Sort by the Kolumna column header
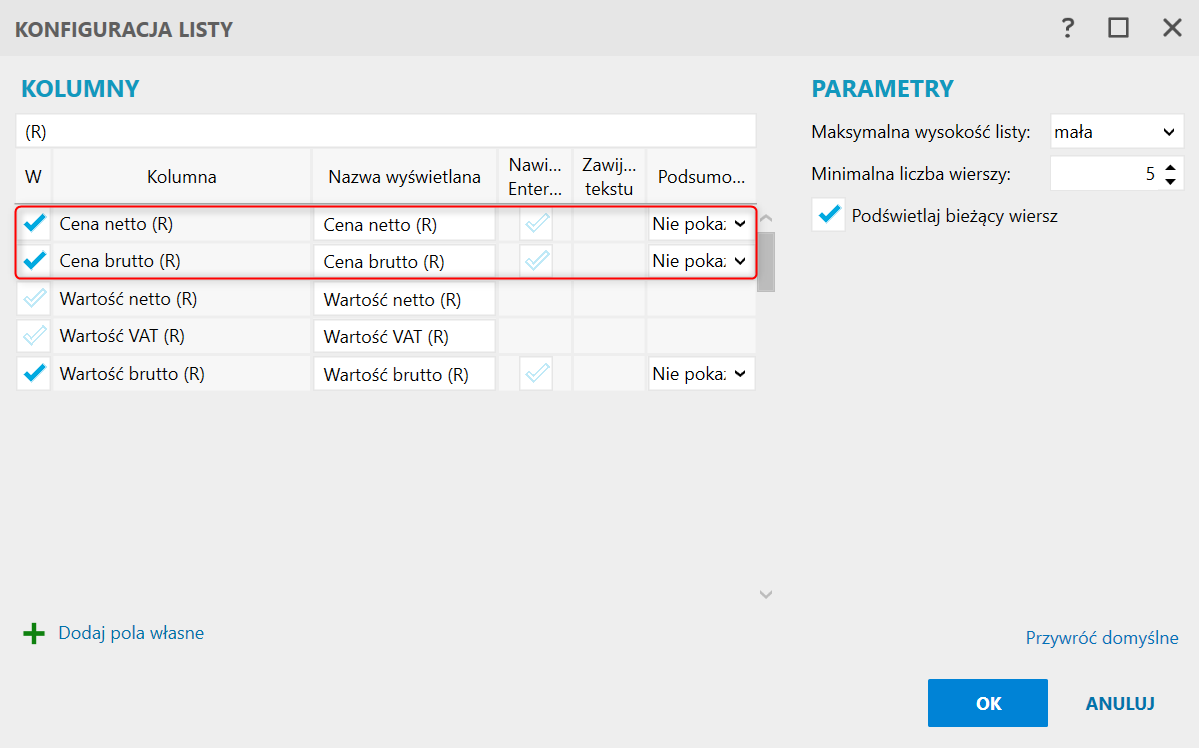The height and width of the screenshot is (748, 1199). [182, 177]
